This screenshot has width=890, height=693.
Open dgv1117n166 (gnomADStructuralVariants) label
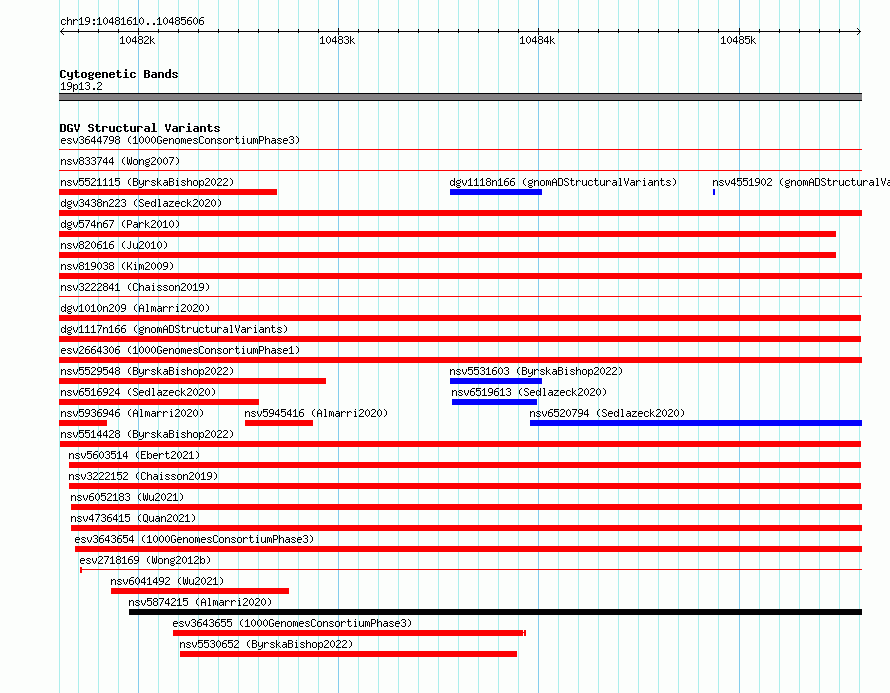pyautogui.click(x=174, y=329)
